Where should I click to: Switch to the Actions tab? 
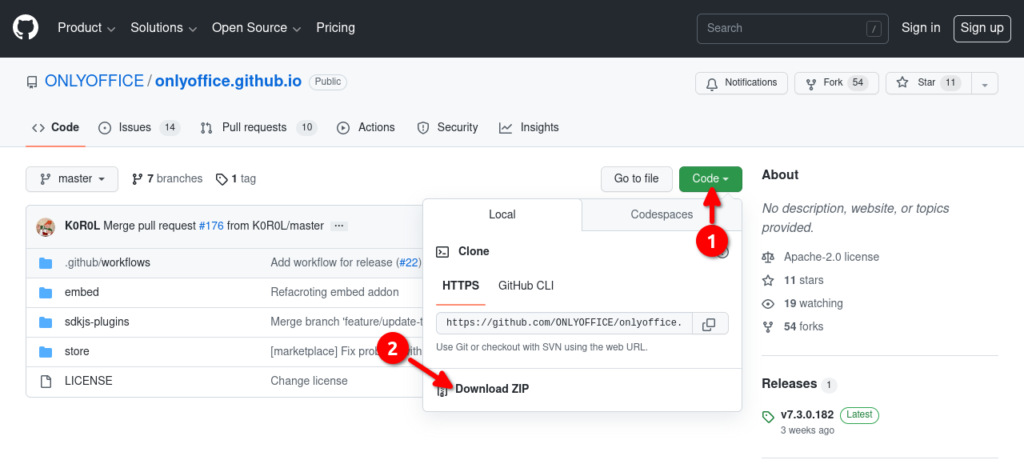pos(366,127)
